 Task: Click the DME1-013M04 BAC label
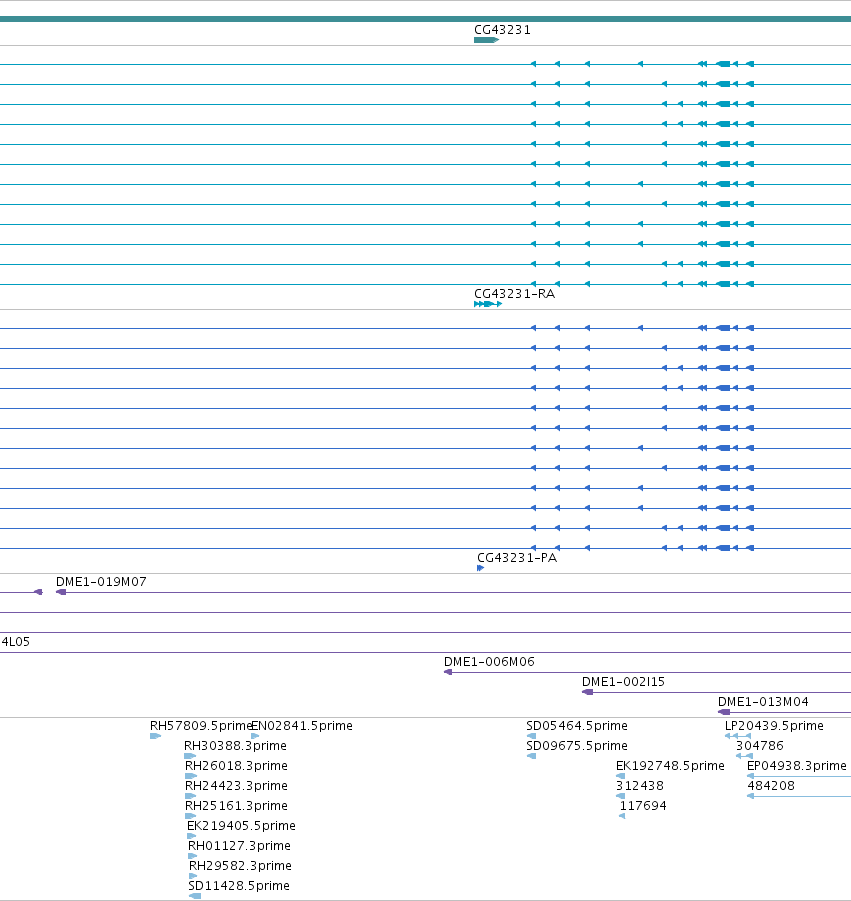coord(763,702)
